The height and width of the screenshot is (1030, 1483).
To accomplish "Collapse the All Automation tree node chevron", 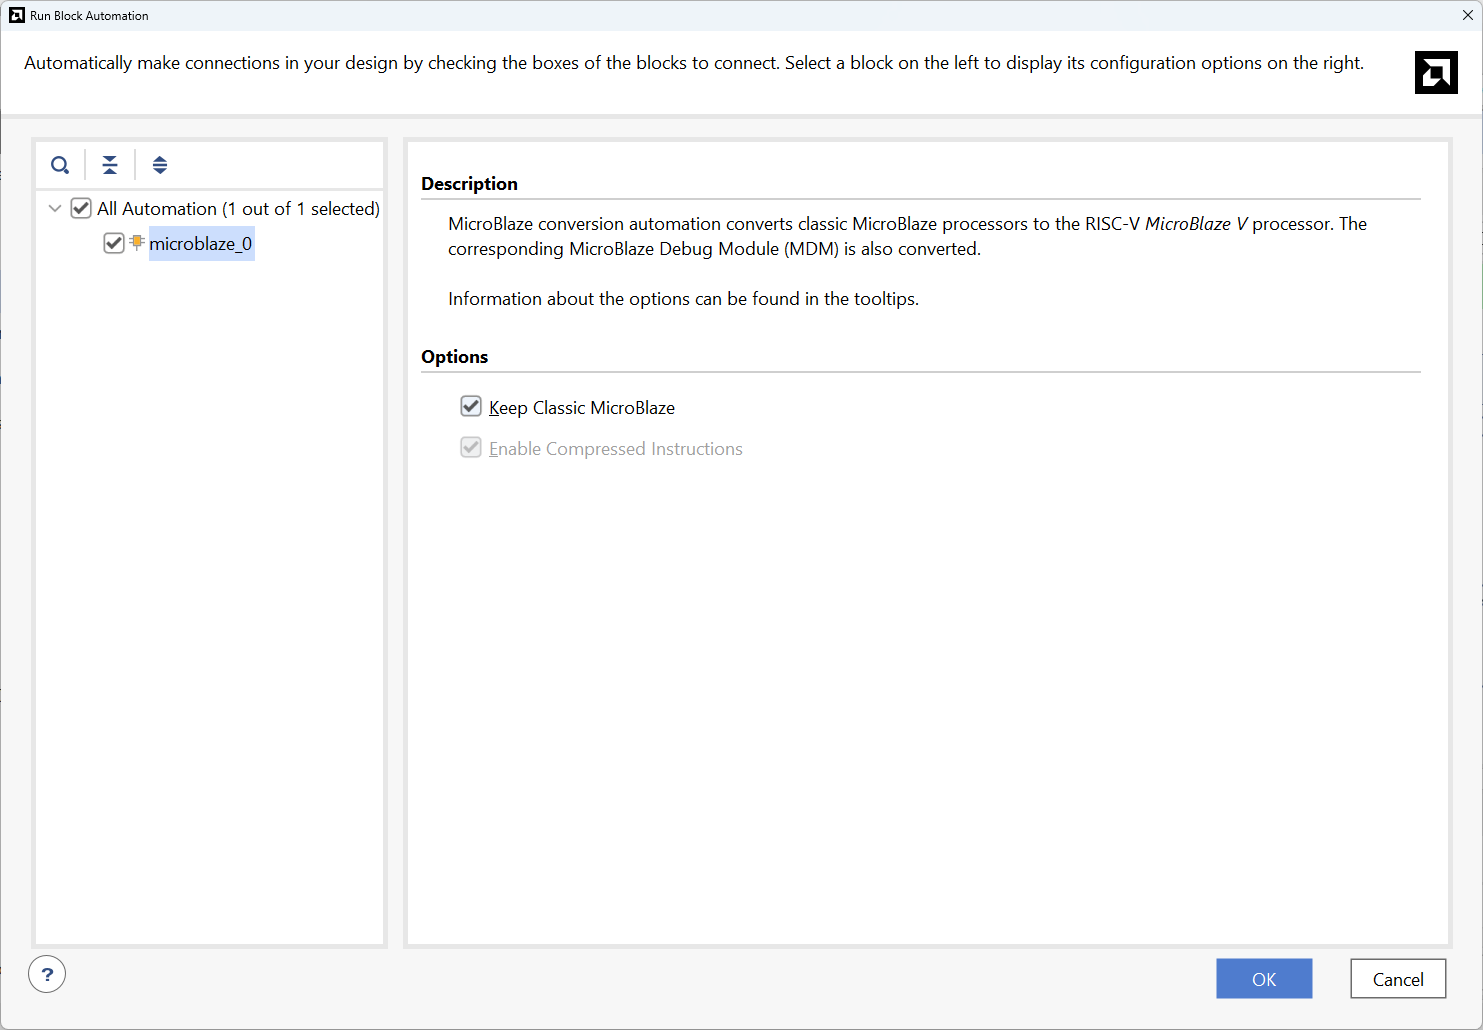I will (55, 208).
